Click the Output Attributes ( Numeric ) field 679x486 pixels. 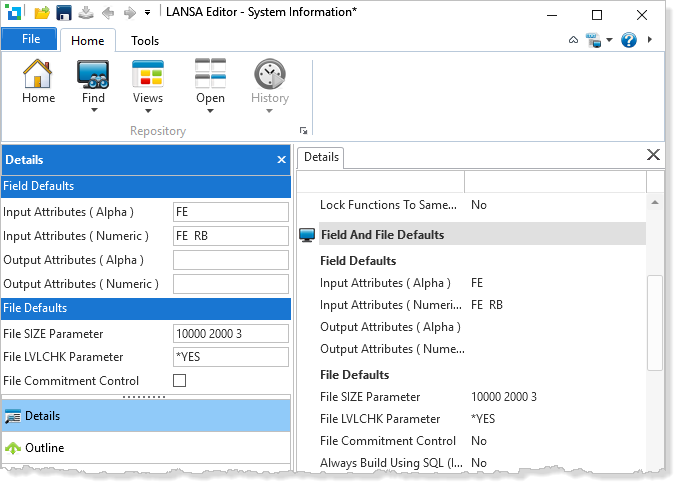pos(231,284)
